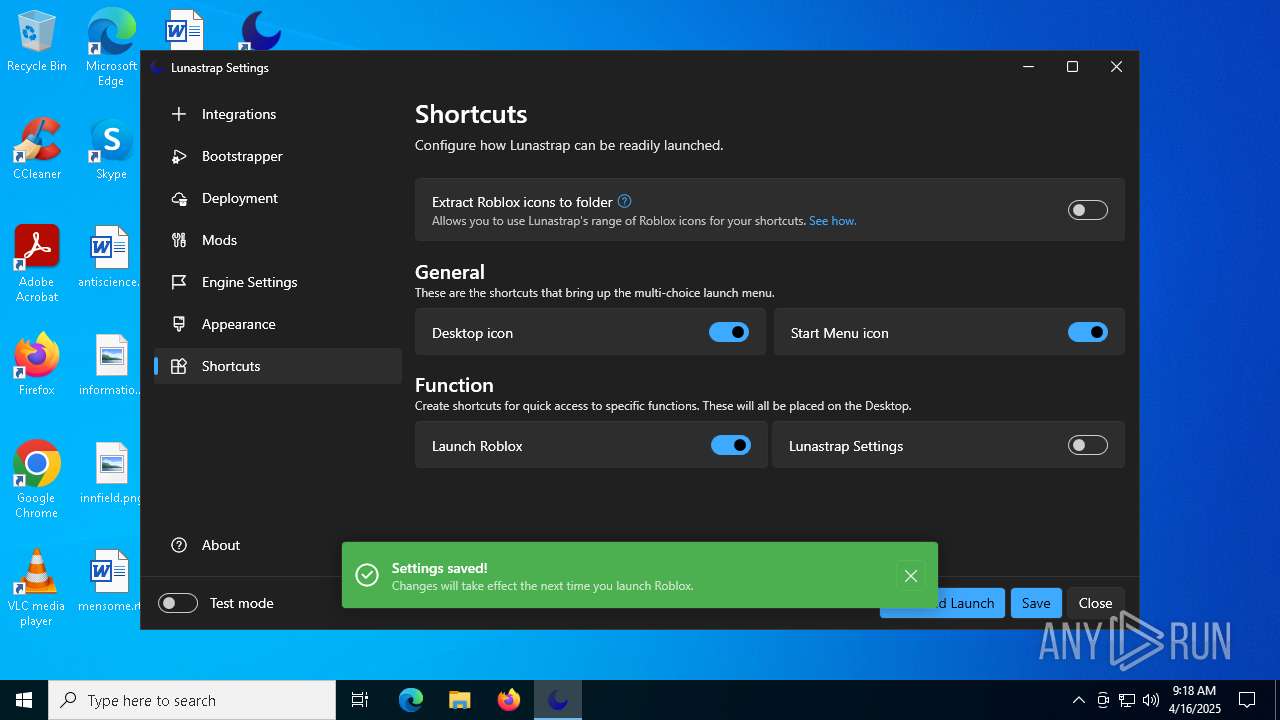Open Task View from taskbar

[360, 700]
